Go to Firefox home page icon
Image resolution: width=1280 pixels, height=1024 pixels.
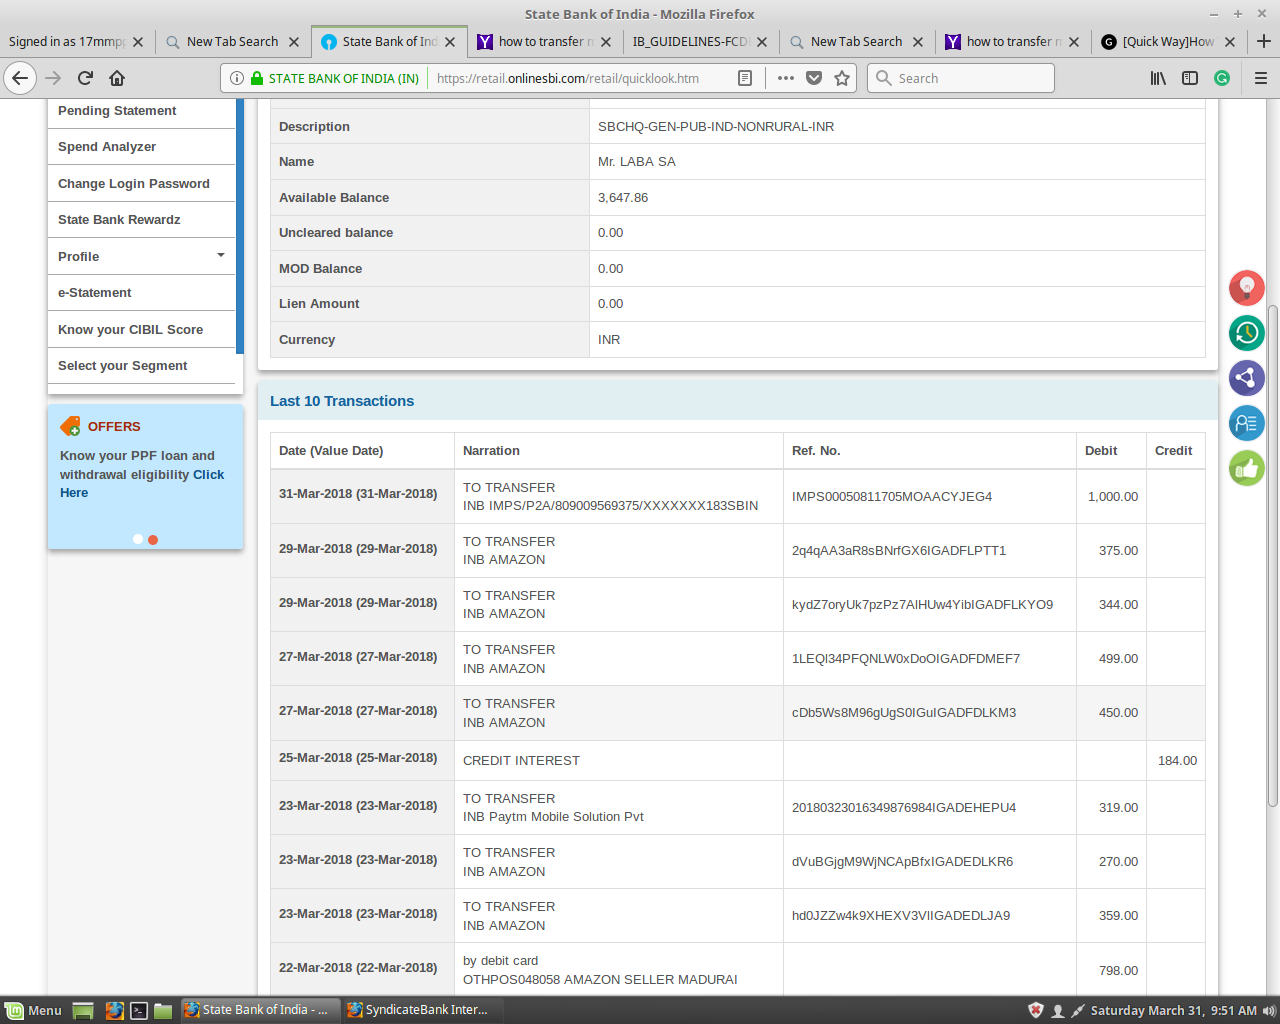click(x=117, y=78)
